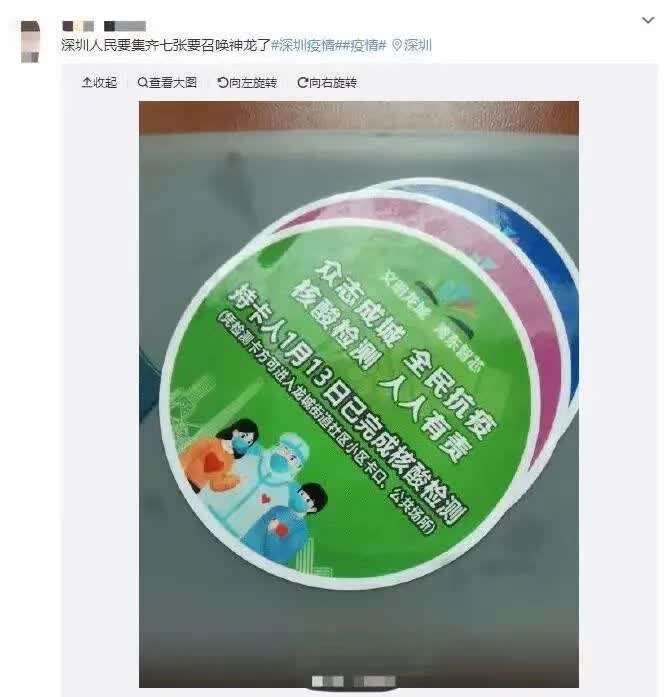Screen dimensions: 668x697
Task: Collapse the image using the 收起 label
Action: pos(105,83)
